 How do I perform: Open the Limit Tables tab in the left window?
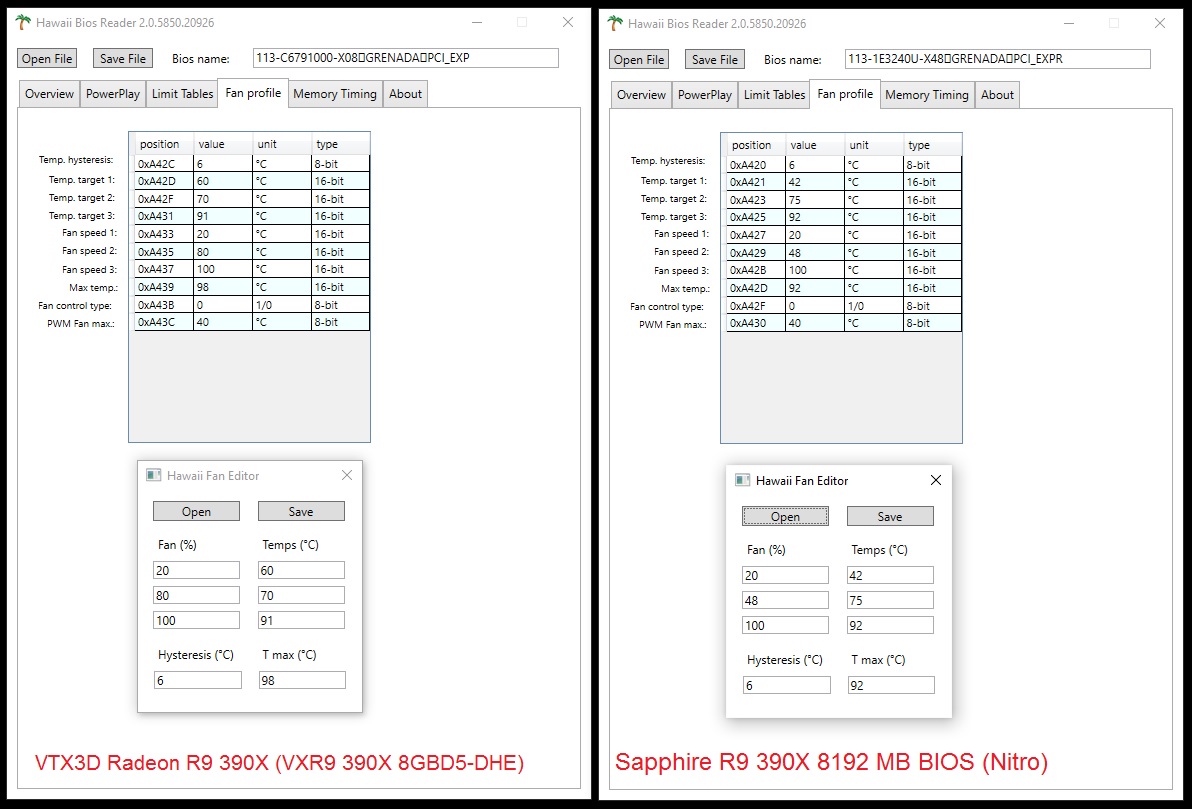coord(182,94)
